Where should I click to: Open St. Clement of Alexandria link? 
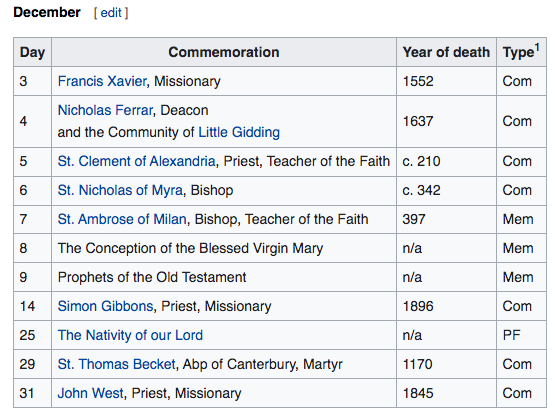pos(137,161)
